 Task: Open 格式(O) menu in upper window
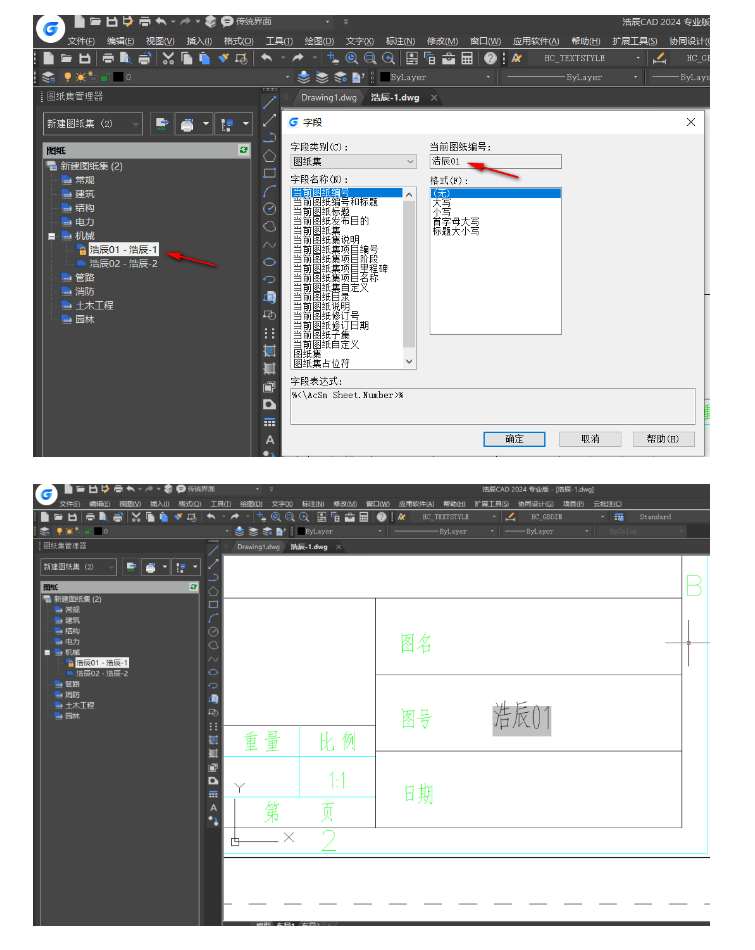pos(238,41)
